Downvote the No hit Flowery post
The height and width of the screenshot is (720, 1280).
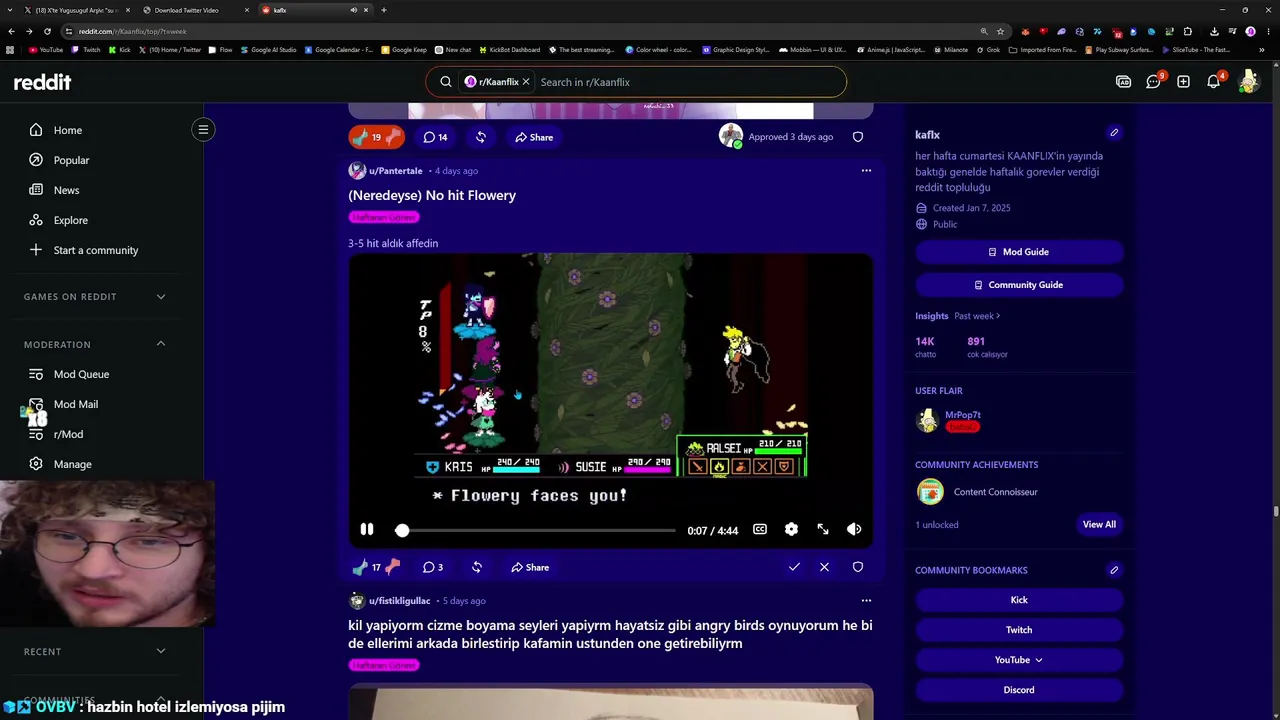tap(393, 567)
